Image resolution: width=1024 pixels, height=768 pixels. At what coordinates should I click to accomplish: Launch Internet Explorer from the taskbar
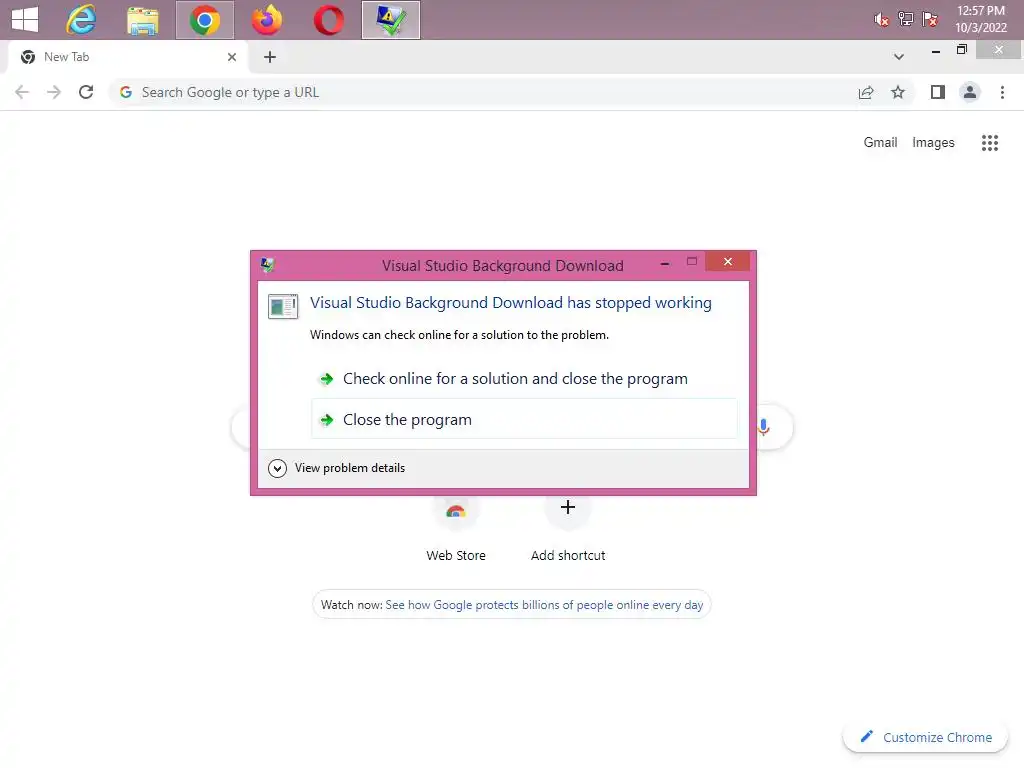81,20
